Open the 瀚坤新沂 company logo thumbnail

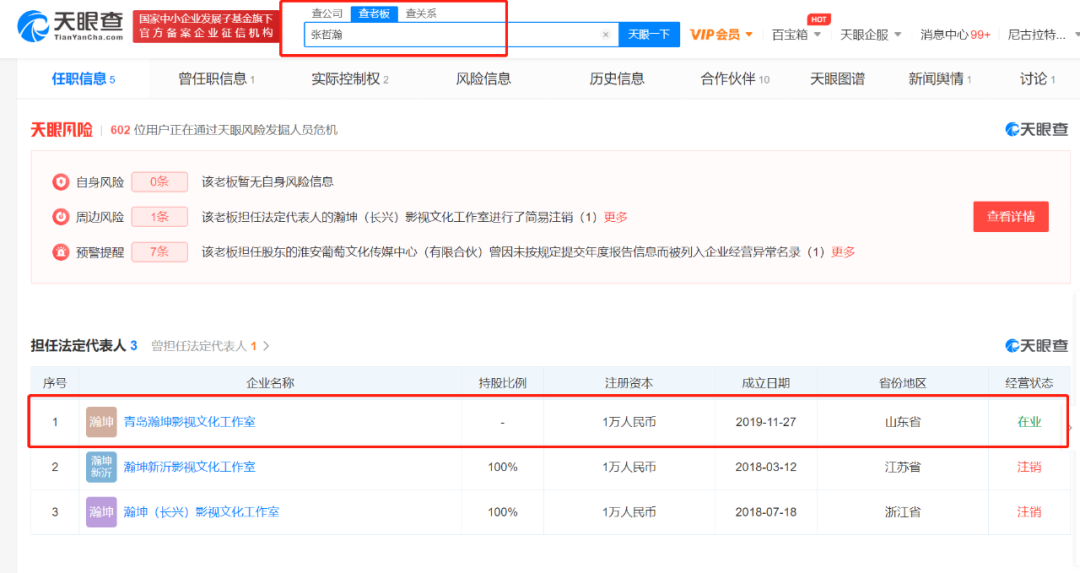pos(101,467)
